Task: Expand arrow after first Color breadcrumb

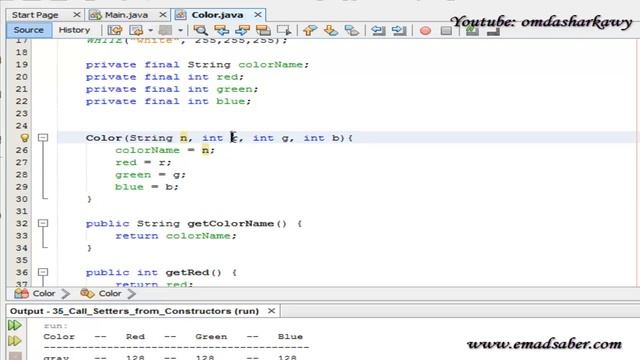Action: [x=65, y=293]
